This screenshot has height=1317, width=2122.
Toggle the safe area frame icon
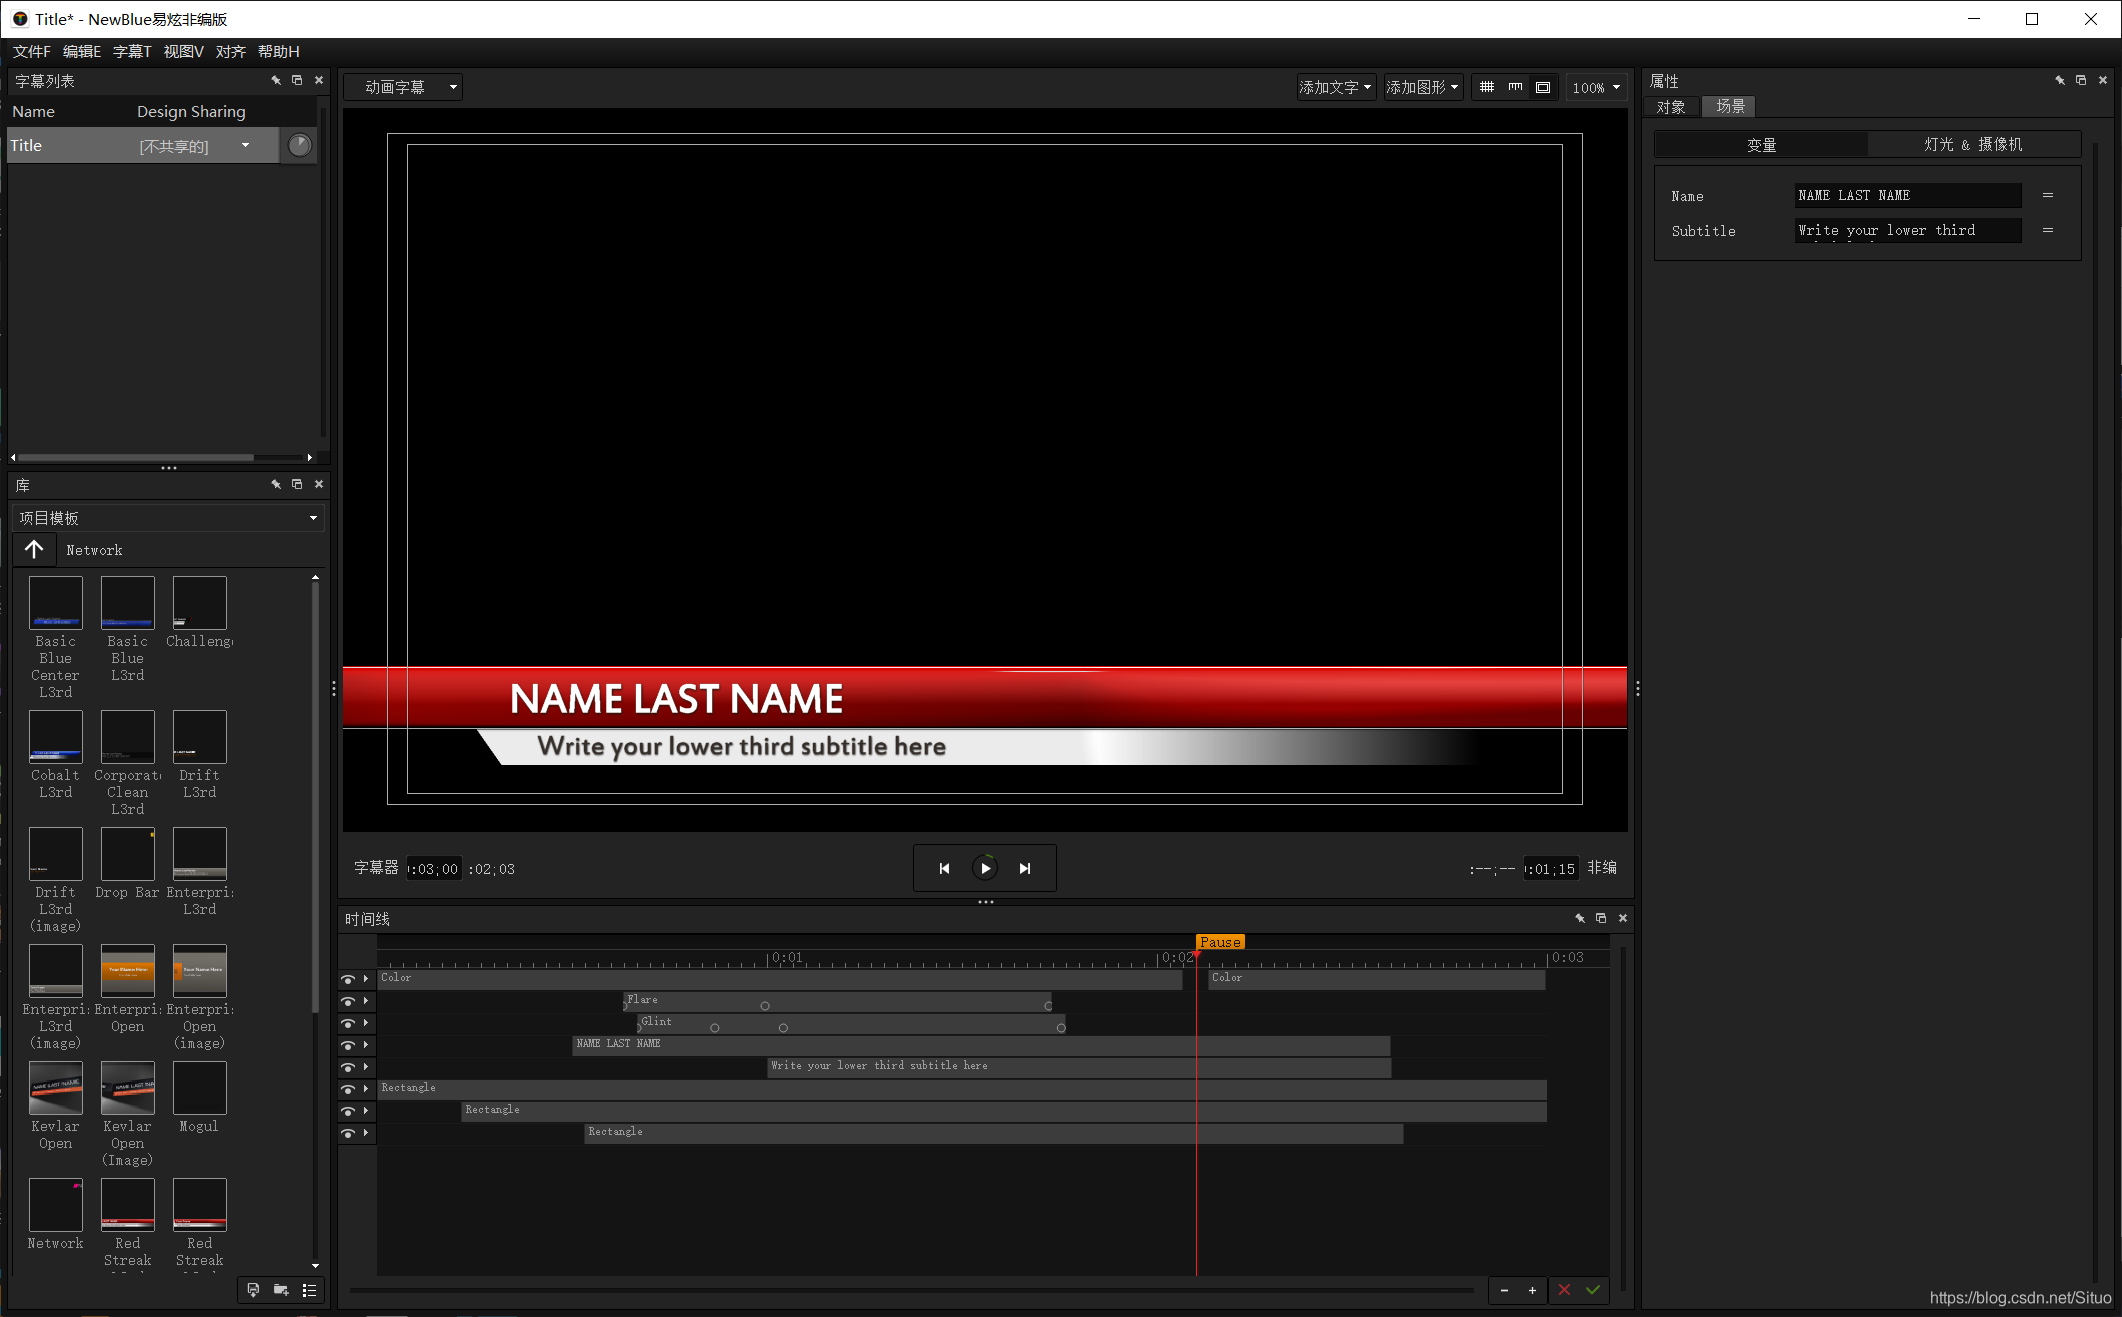click(x=1543, y=87)
